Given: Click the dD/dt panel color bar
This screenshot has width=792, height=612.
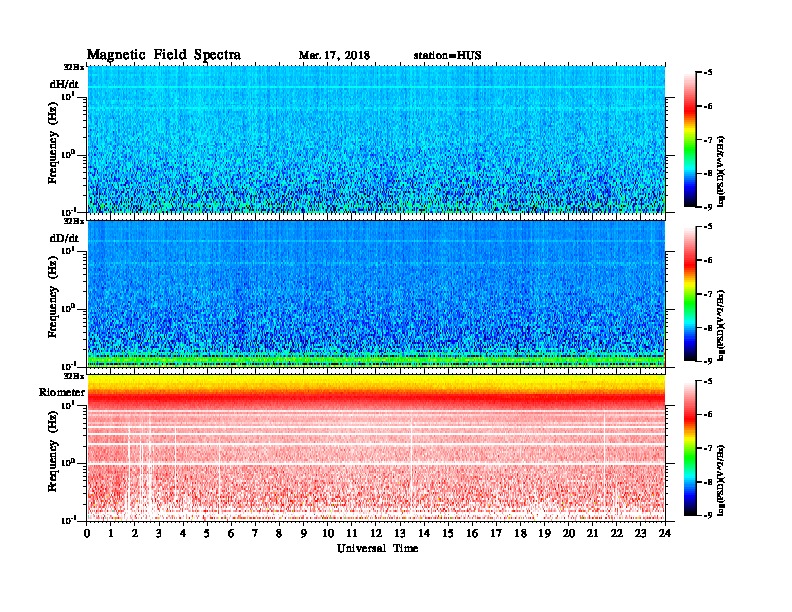Looking at the screenshot, I should point(690,293).
